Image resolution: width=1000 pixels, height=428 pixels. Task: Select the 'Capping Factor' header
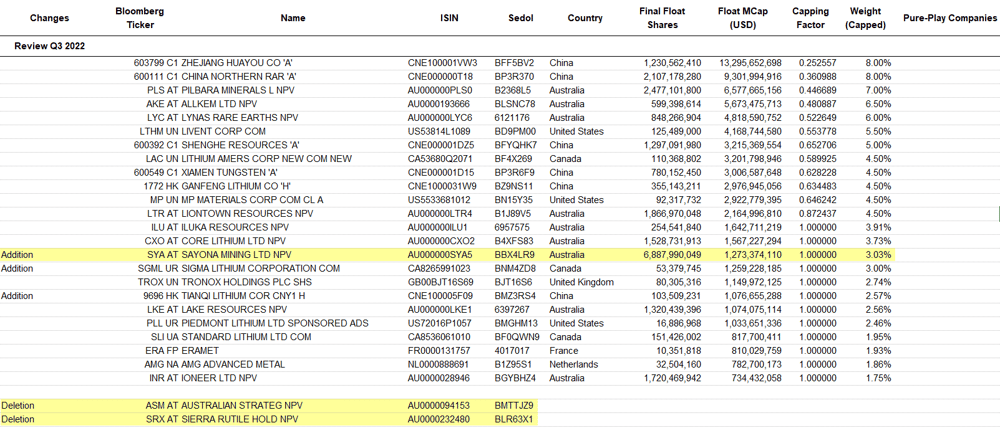[810, 18]
